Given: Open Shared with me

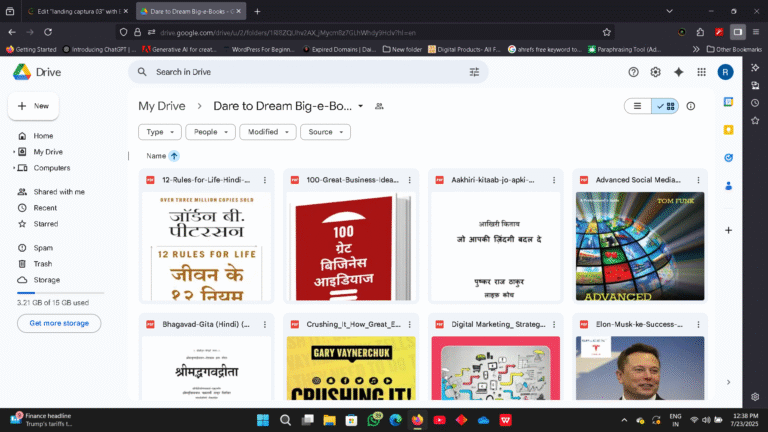Looking at the screenshot, I should click(60, 192).
